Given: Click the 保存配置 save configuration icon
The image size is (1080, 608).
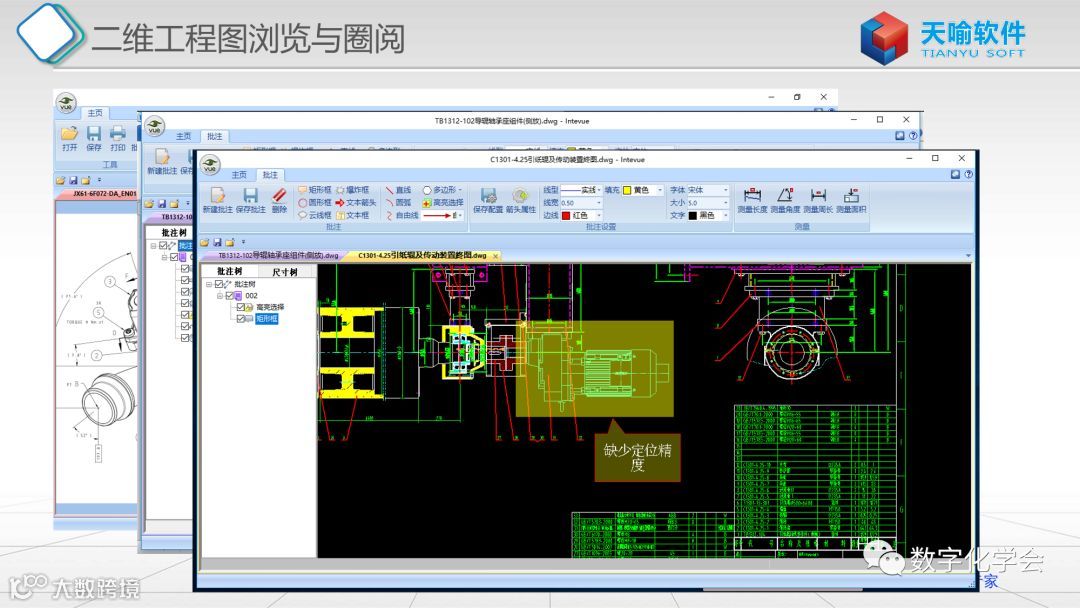Looking at the screenshot, I should tap(488, 200).
